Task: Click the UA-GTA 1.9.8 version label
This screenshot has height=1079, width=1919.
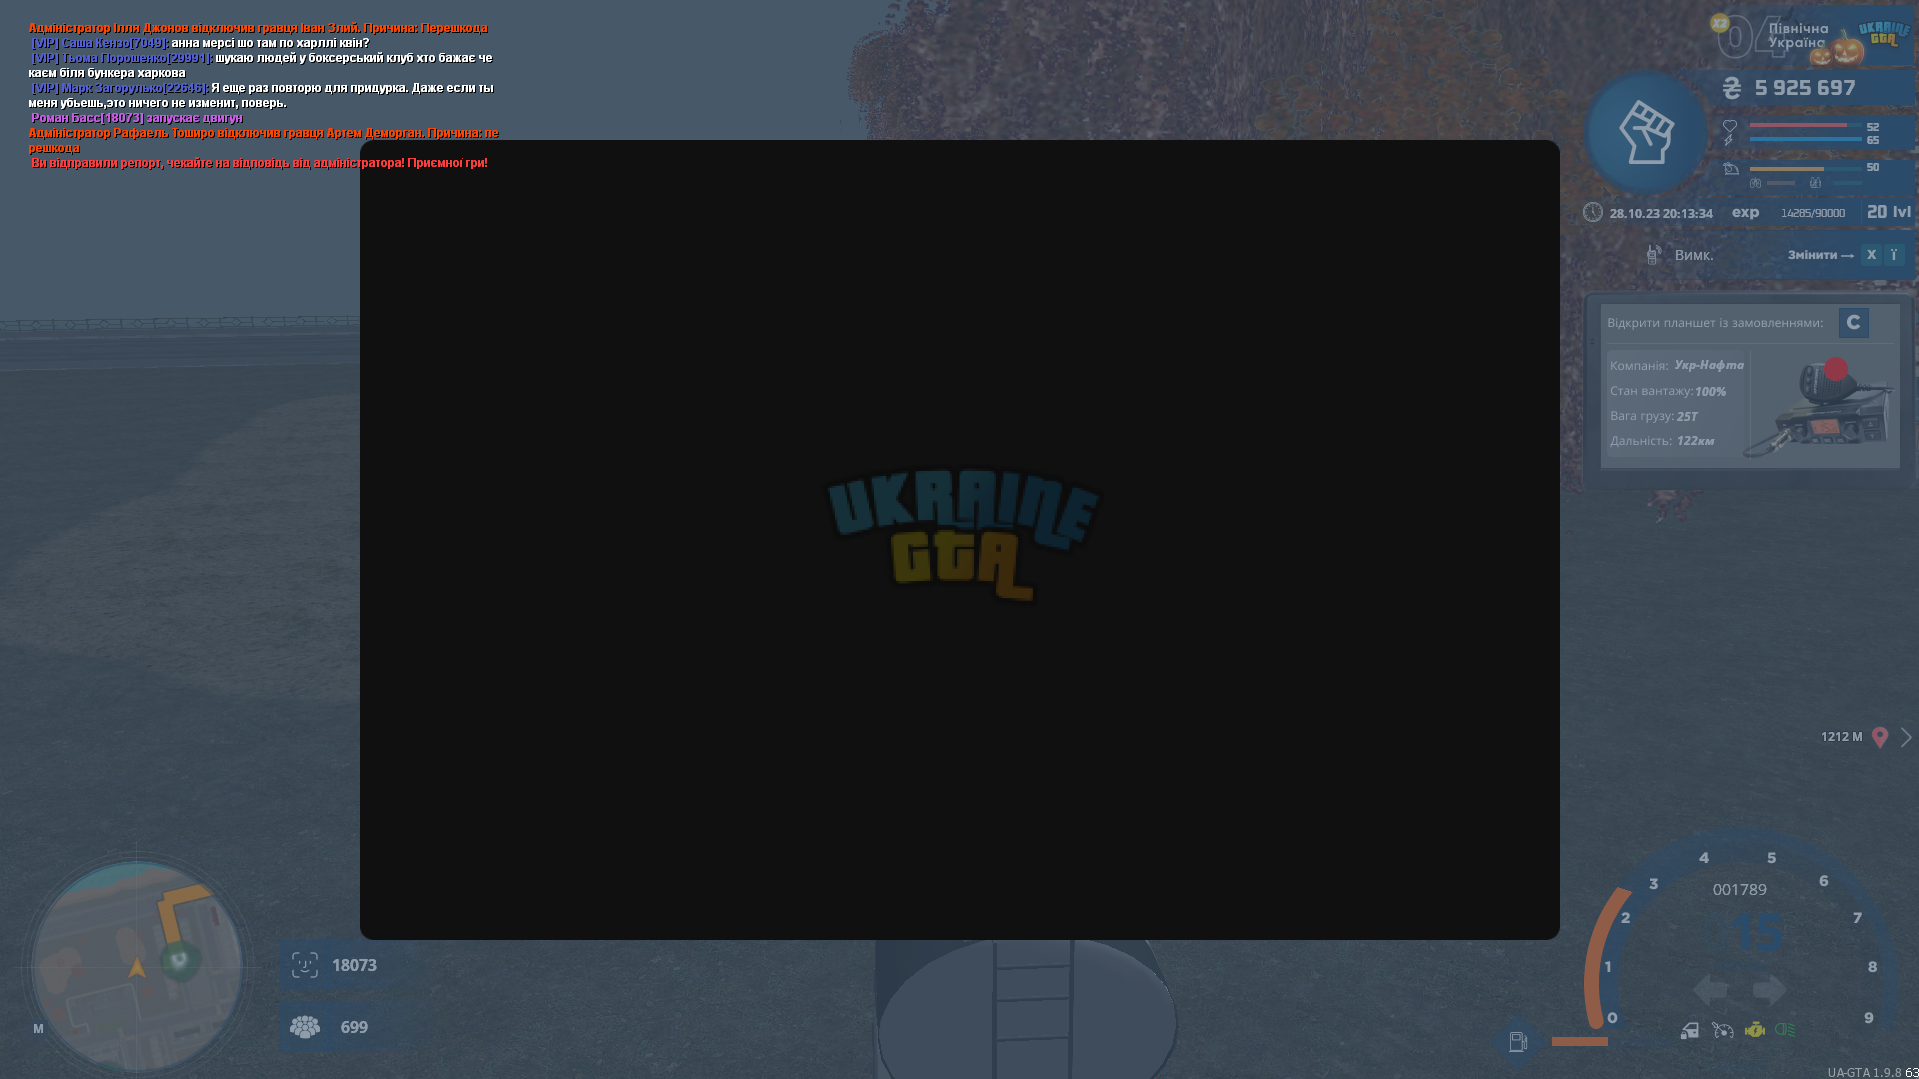Action: [1864, 1072]
